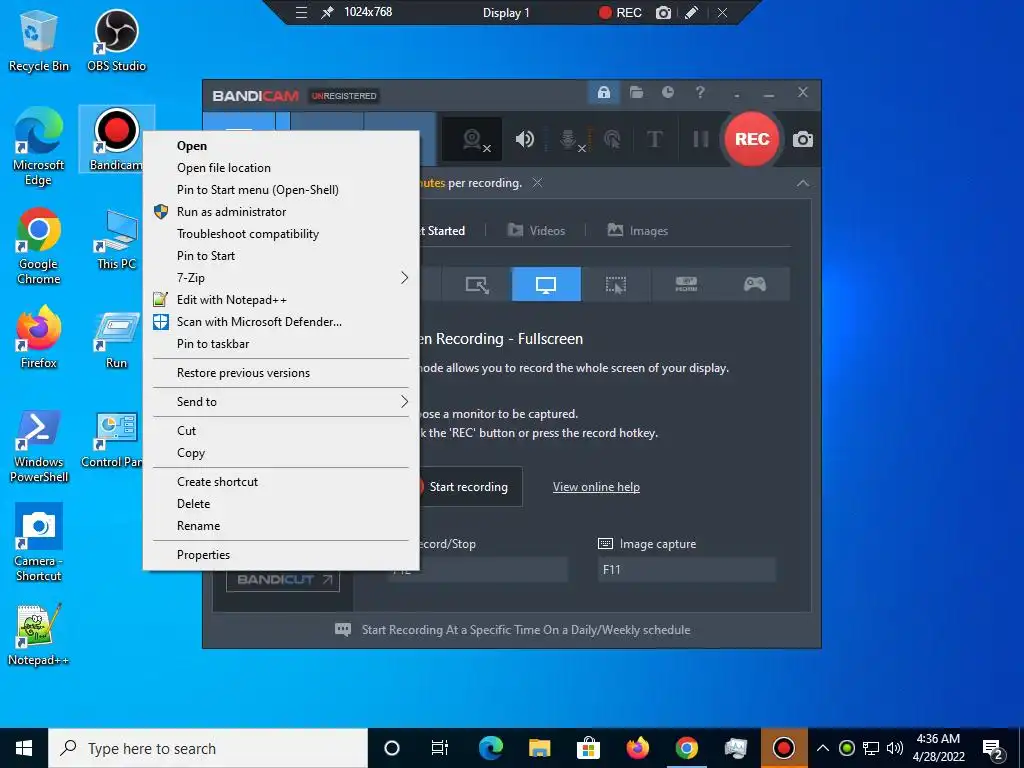Open Microsoft Store from the taskbar
1024x768 pixels.
tap(588, 748)
